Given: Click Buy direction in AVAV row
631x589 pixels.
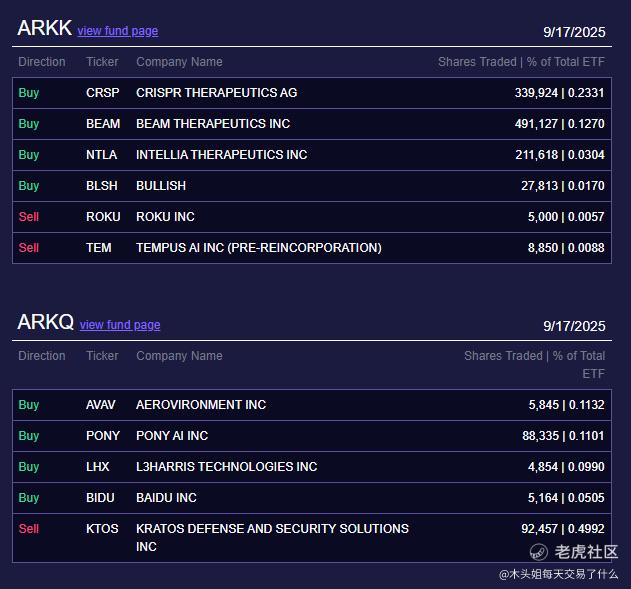Looking at the screenshot, I should click(x=29, y=405).
